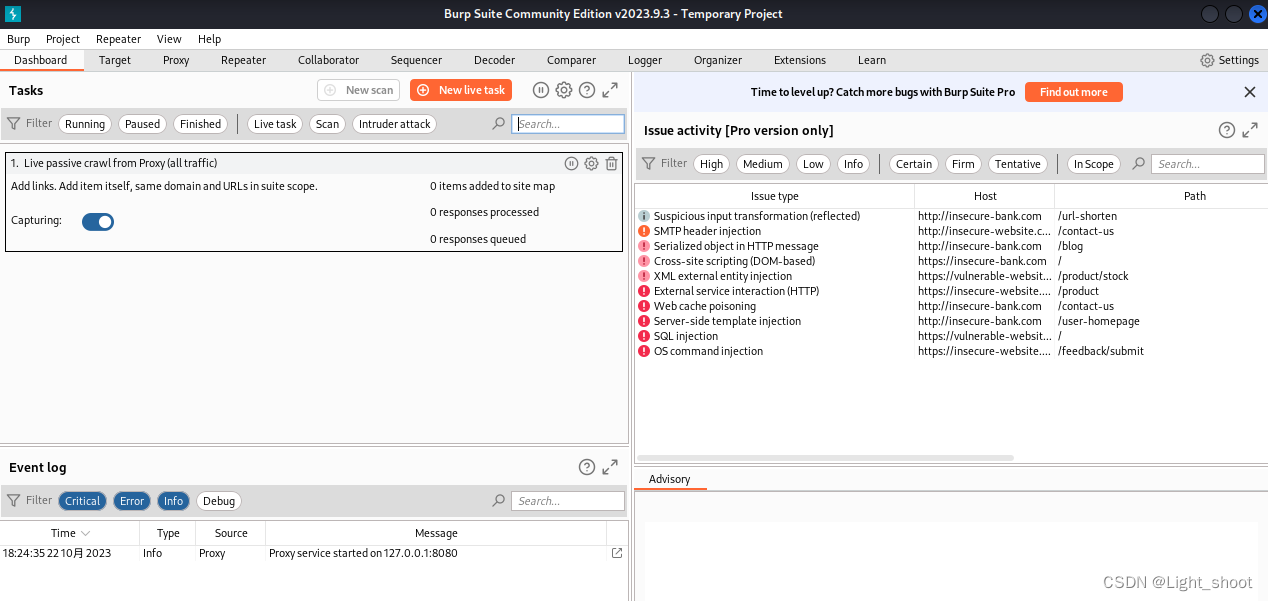Image resolution: width=1268 pixels, height=601 pixels.
Task: Expand Event log panel
Action: point(610,467)
